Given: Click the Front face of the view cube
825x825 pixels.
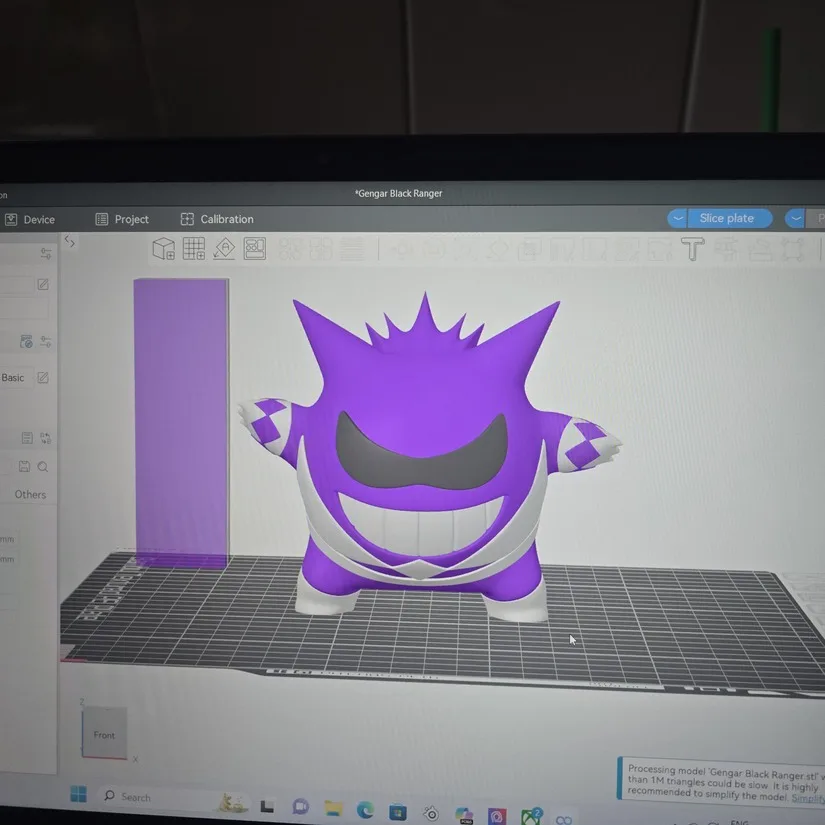Looking at the screenshot, I should click(104, 734).
